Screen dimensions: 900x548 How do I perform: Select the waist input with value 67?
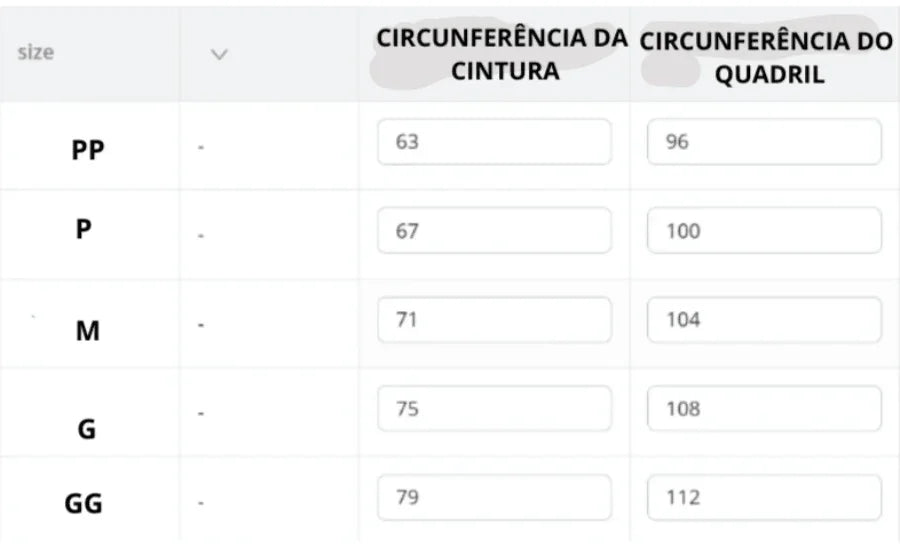point(494,230)
